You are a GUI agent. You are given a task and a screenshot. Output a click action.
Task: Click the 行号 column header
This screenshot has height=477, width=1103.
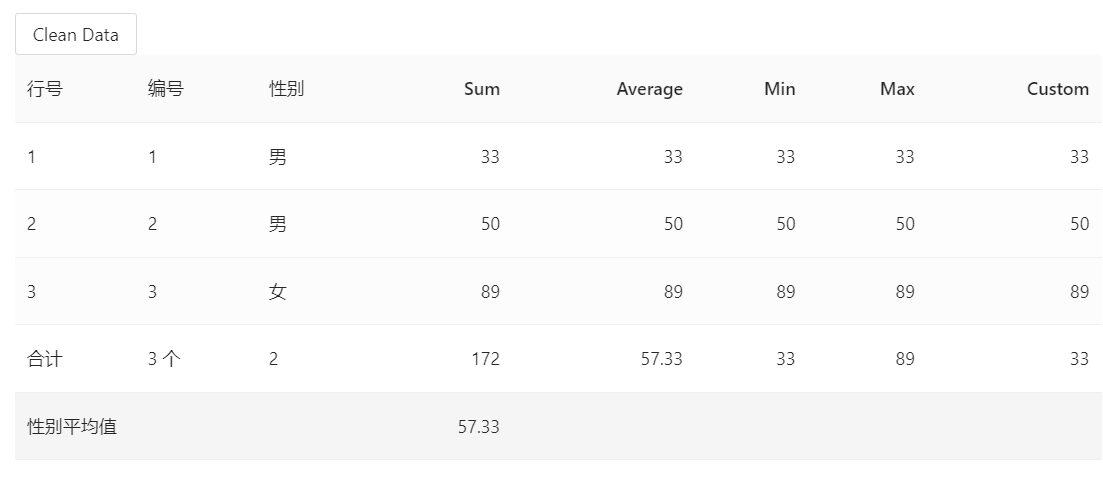click(45, 89)
